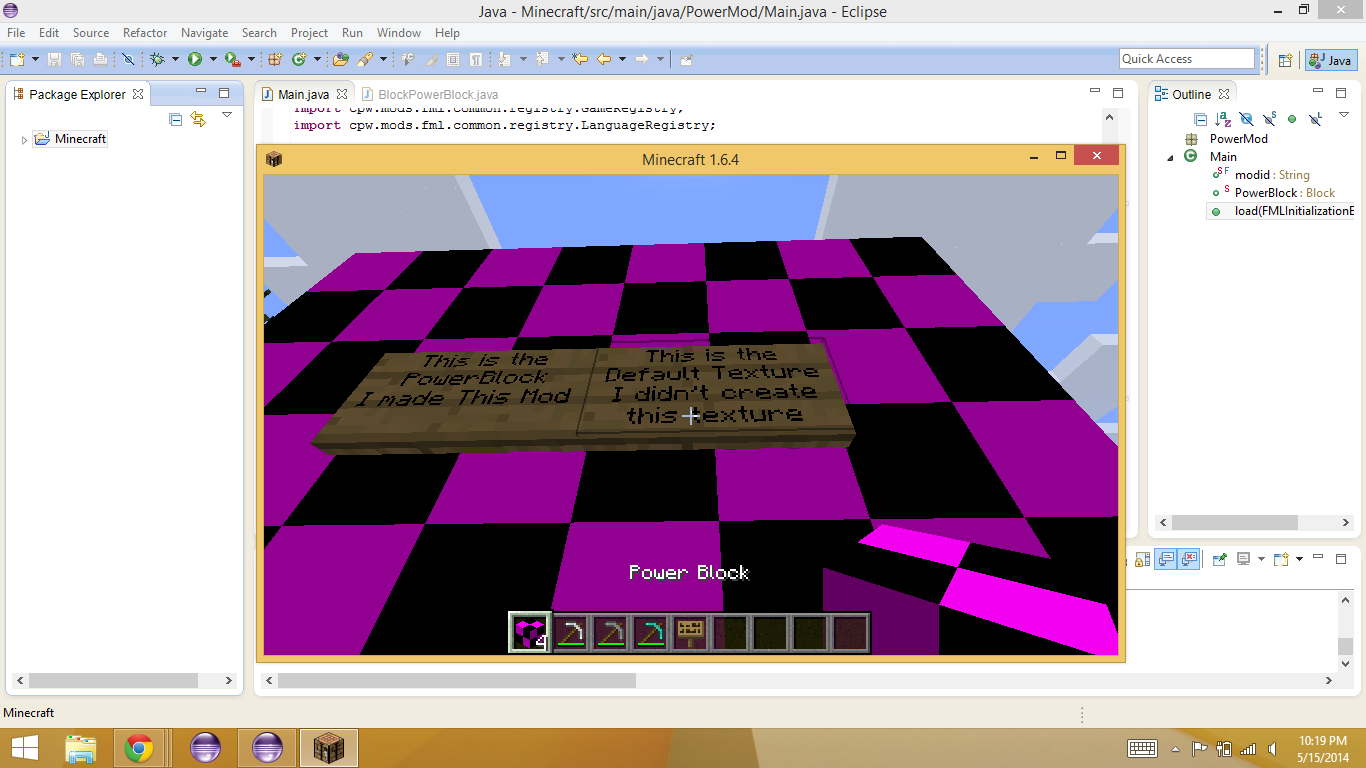1366x768 pixels.
Task: Toggle Block Selection Mode icon
Action: (452, 59)
